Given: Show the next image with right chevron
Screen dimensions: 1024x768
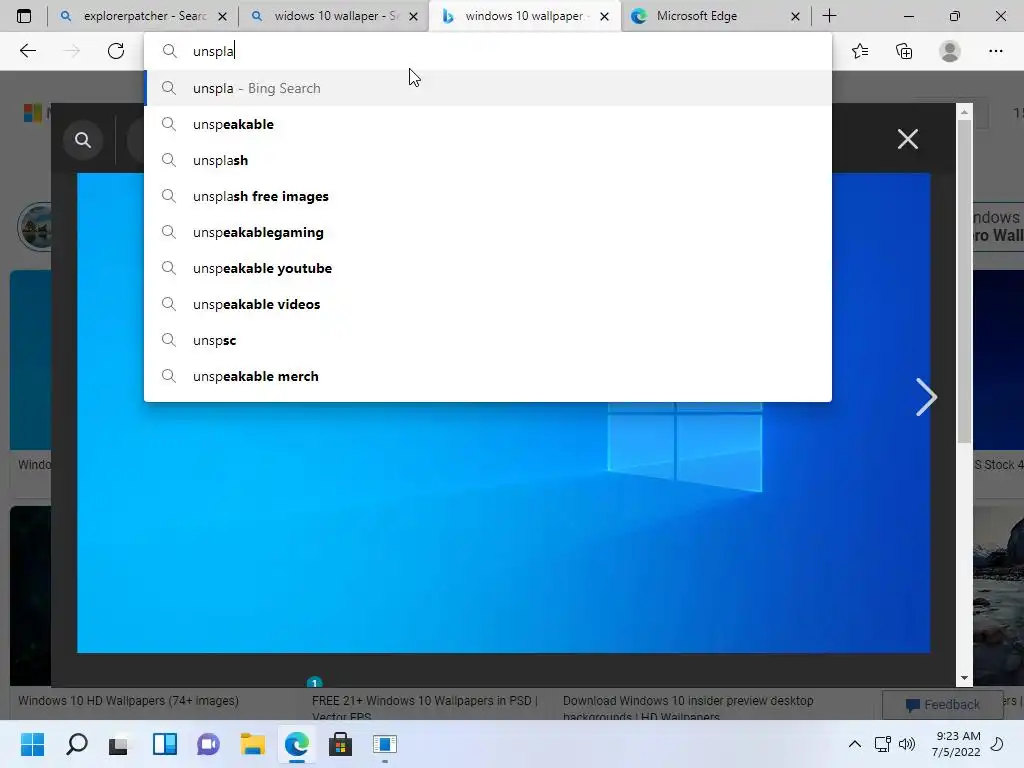Looking at the screenshot, I should pos(926,397).
